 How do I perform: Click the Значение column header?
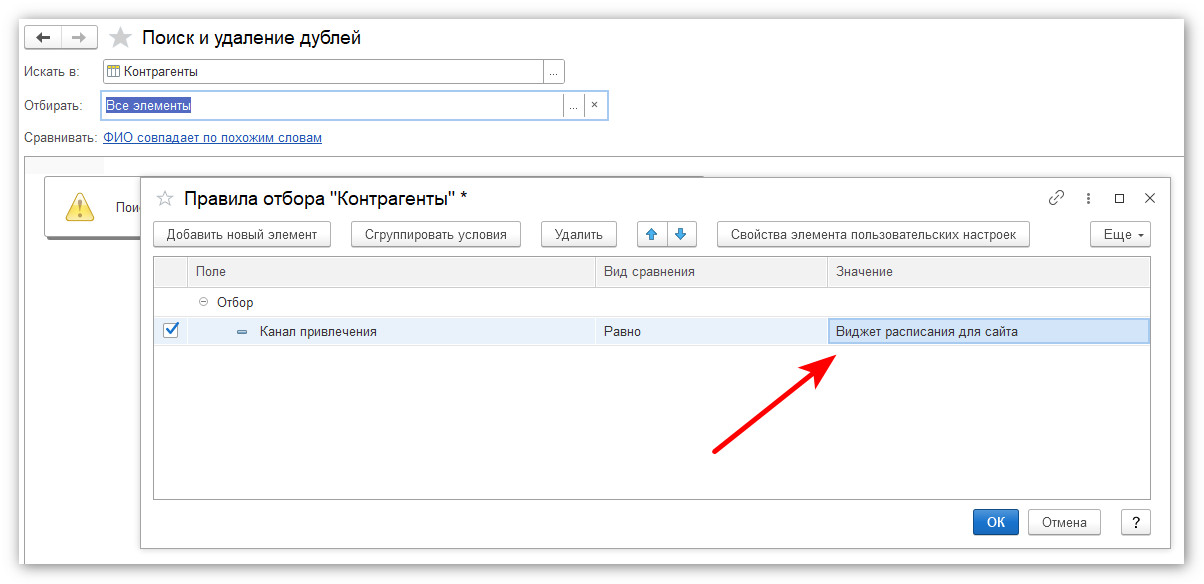point(989,272)
